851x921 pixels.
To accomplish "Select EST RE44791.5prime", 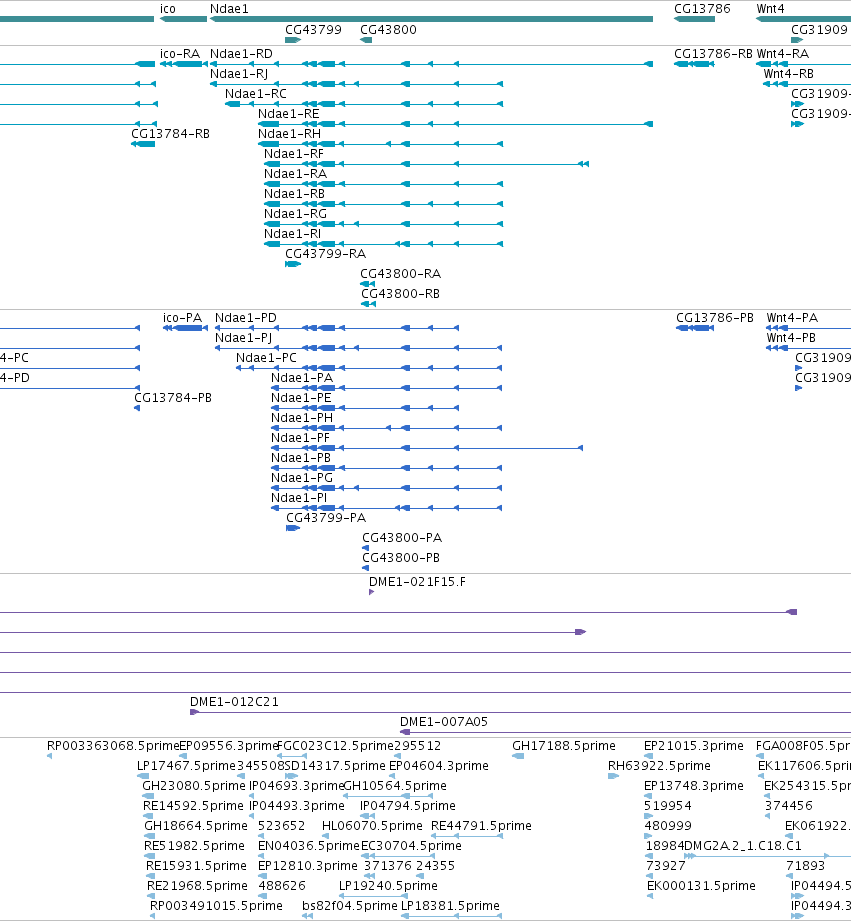I will [481, 825].
